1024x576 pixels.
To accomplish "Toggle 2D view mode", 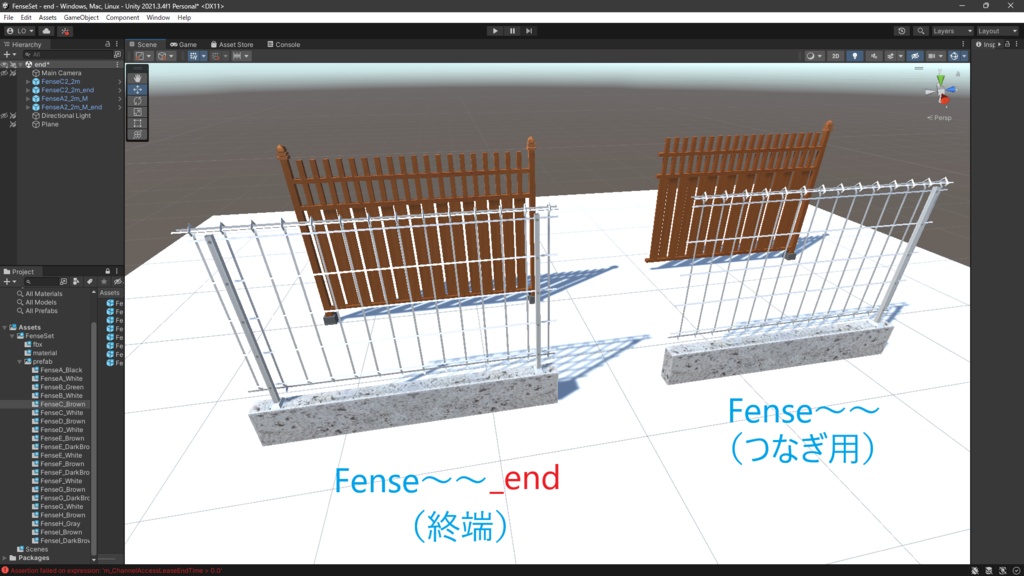I will (835, 56).
